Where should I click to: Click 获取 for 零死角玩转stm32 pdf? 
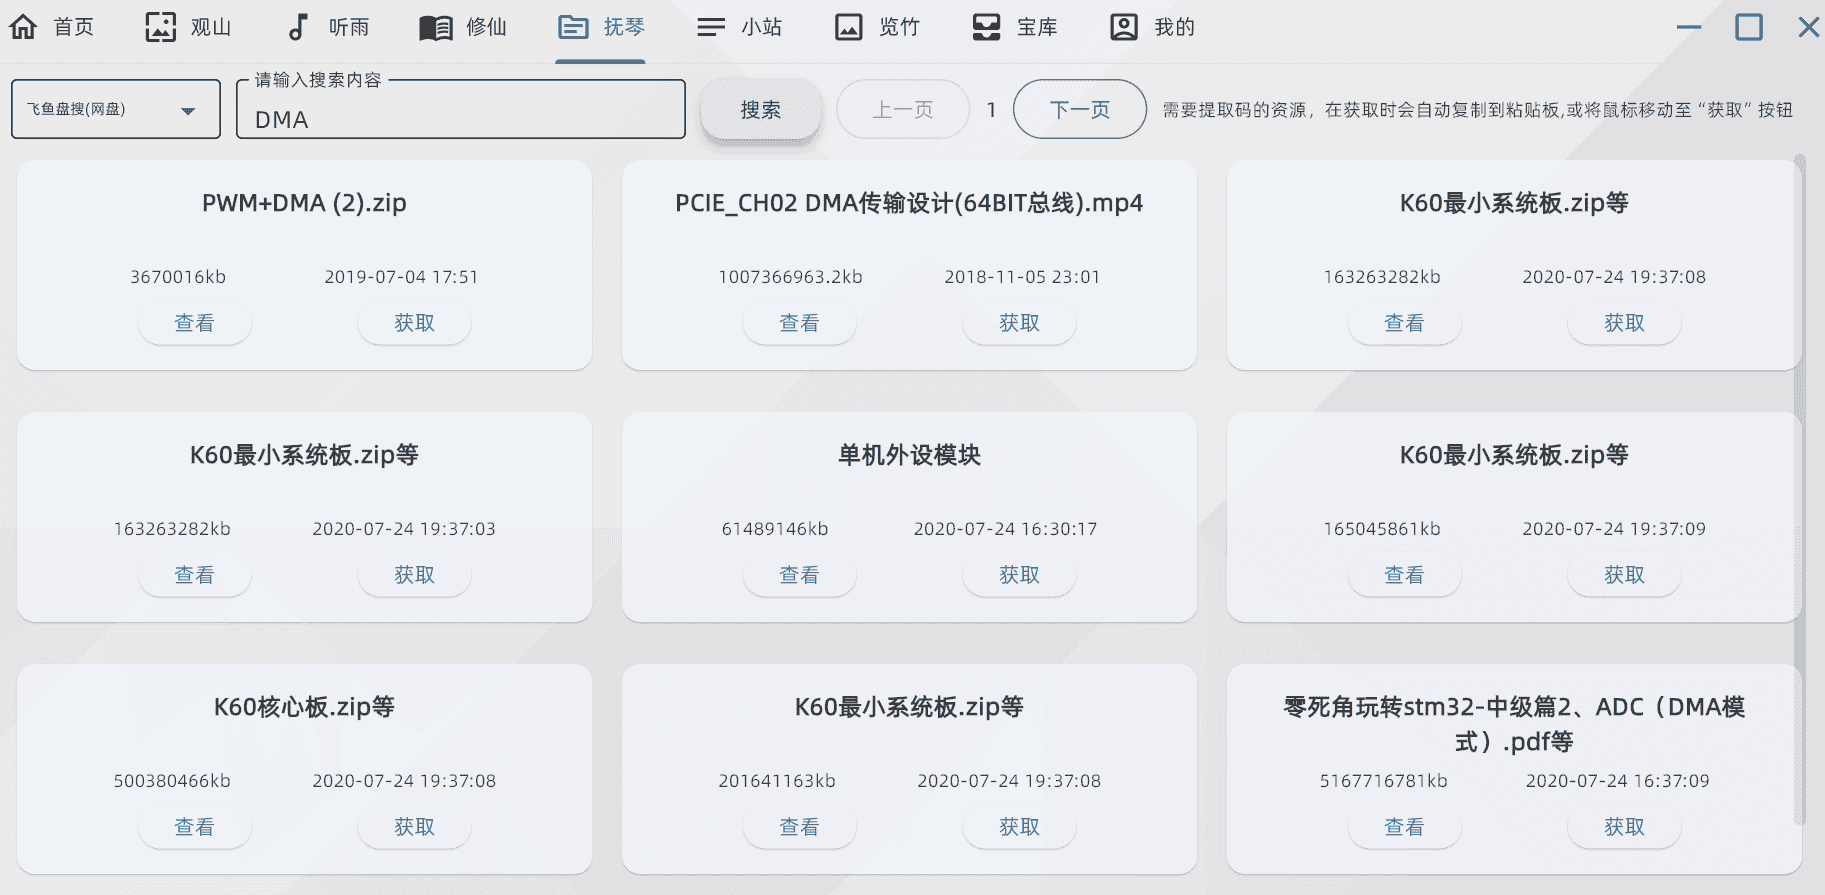coord(1624,827)
